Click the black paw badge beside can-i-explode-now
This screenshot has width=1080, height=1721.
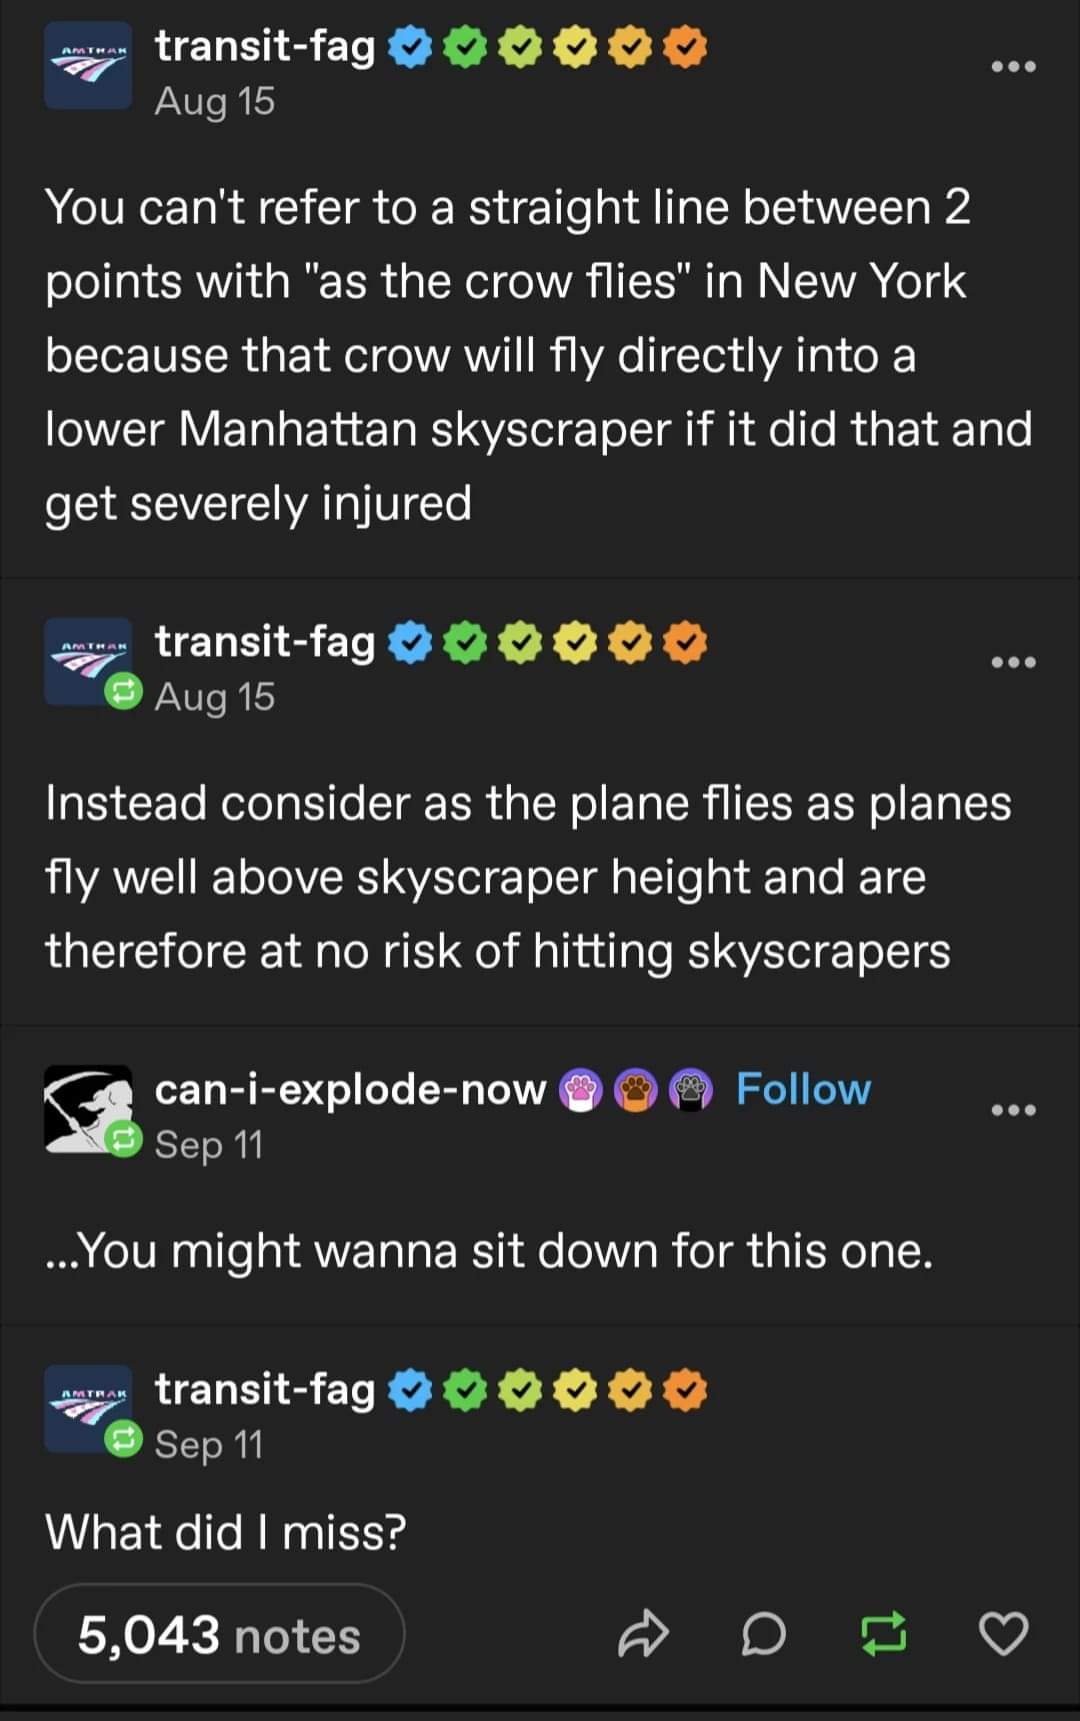pyautogui.click(x=691, y=1090)
